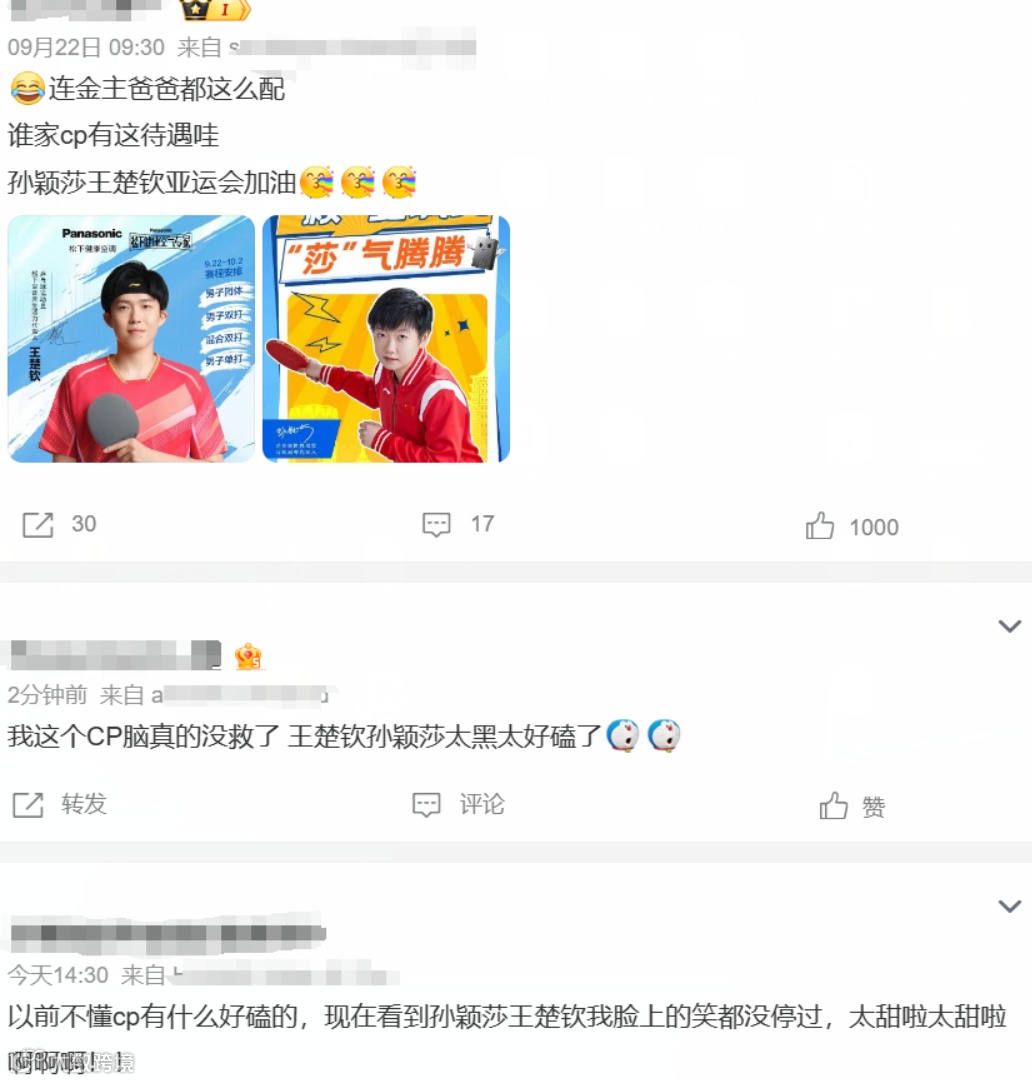
Task: Expand the second post's chevron menu
Action: pos(1010,626)
